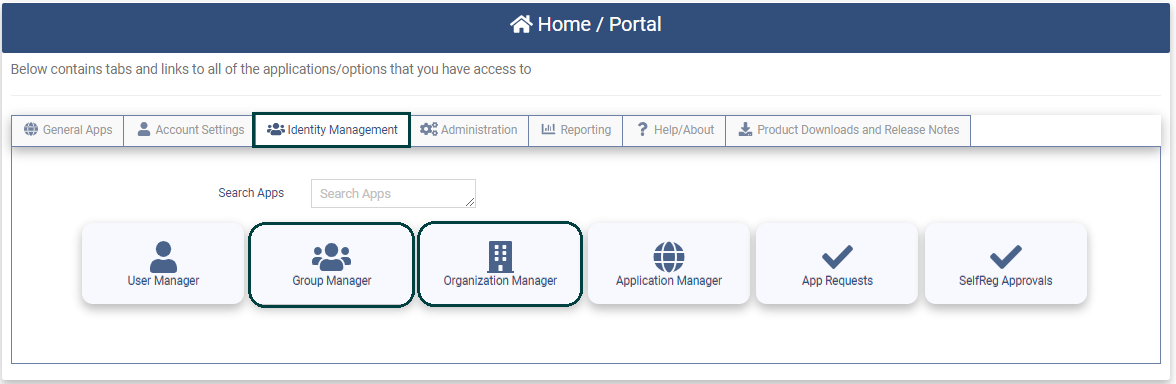Click the Organization Manager label
The image size is (1176, 384).
click(x=500, y=281)
